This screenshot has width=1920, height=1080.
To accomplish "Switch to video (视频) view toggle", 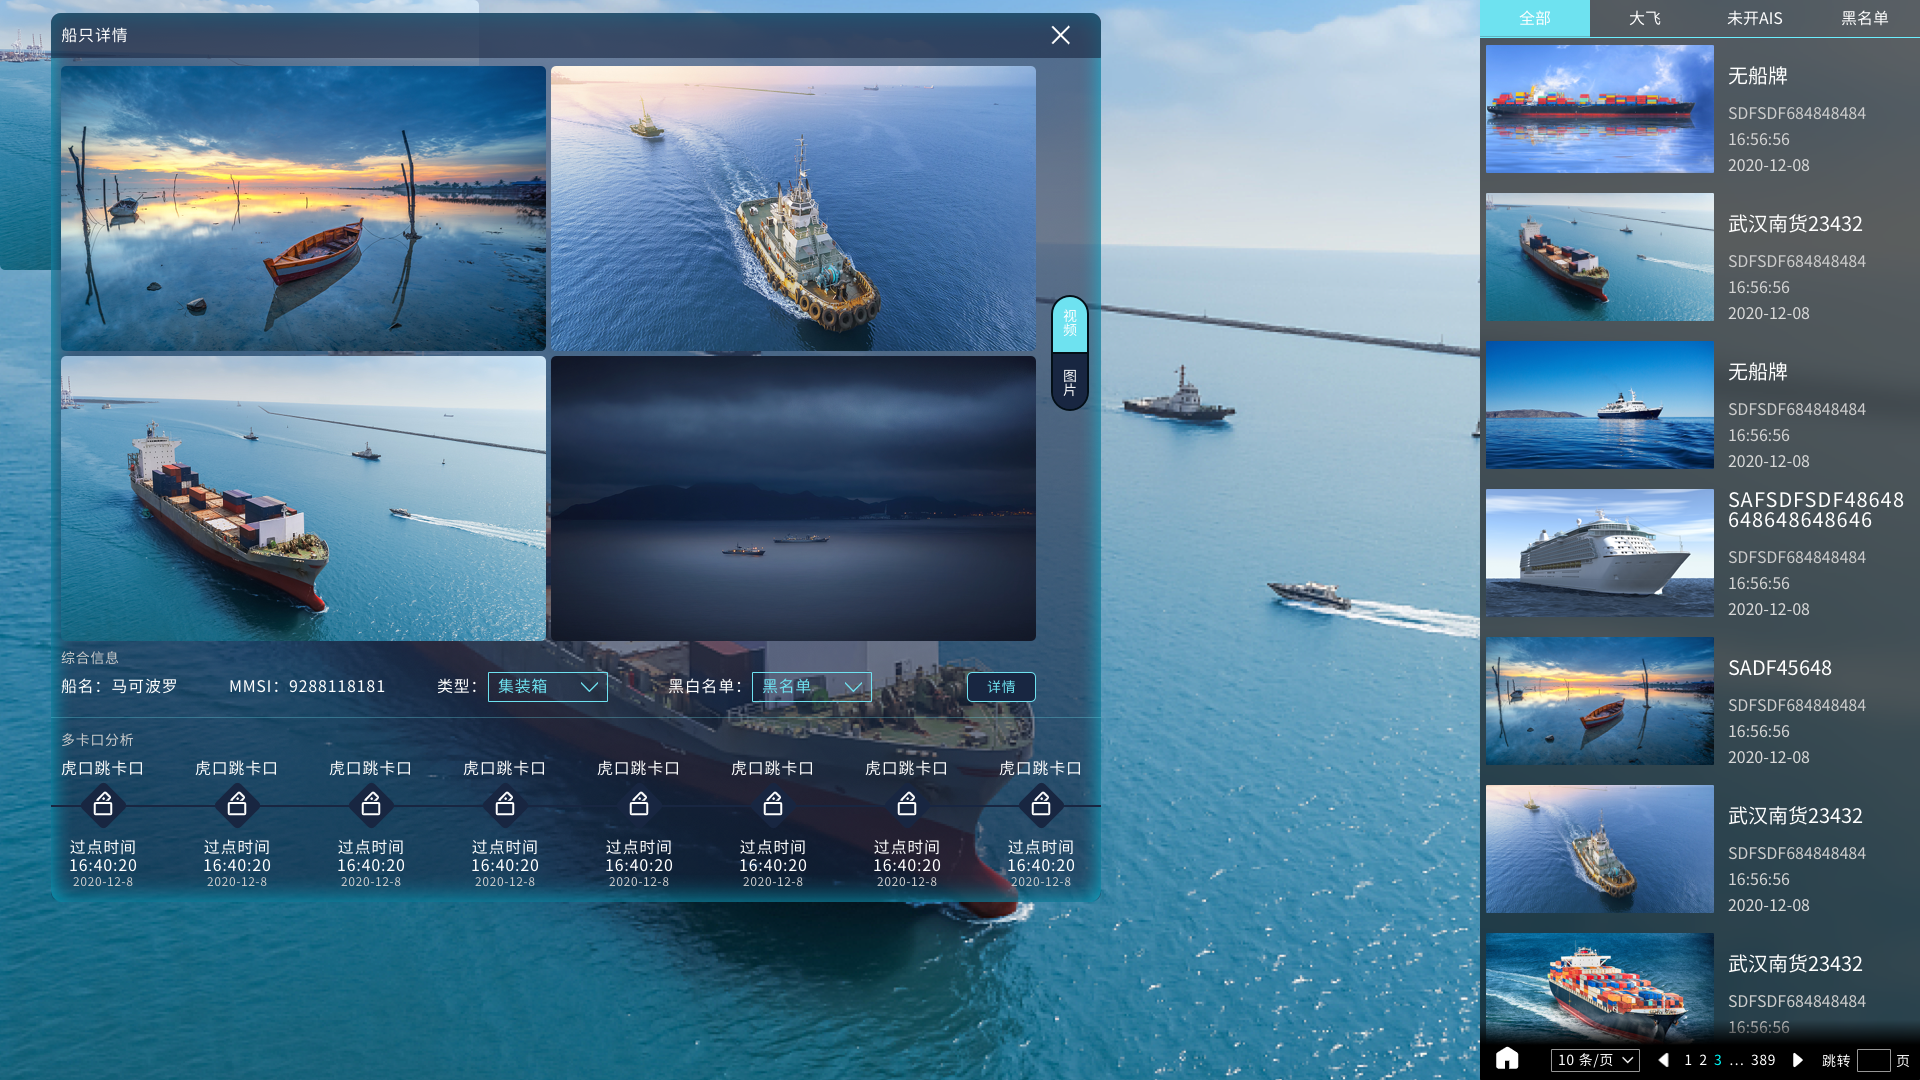I will coord(1069,324).
